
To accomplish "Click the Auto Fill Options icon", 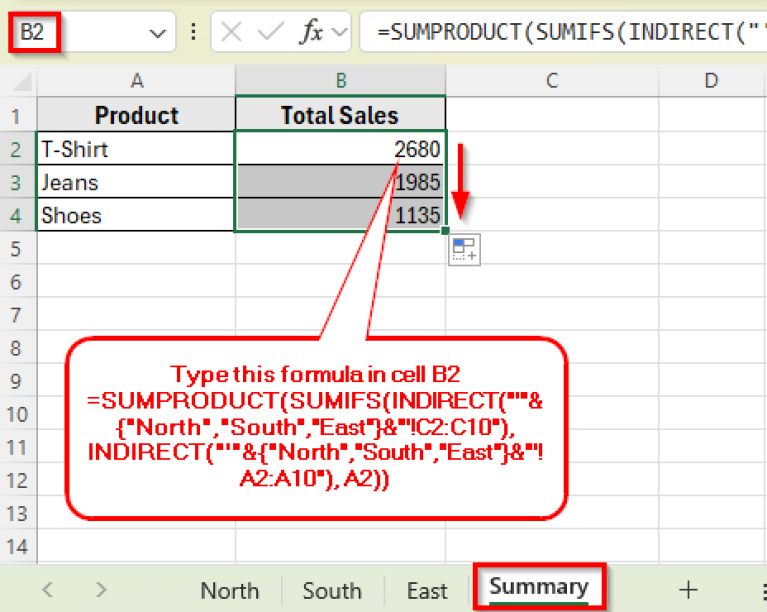I will coord(464,250).
